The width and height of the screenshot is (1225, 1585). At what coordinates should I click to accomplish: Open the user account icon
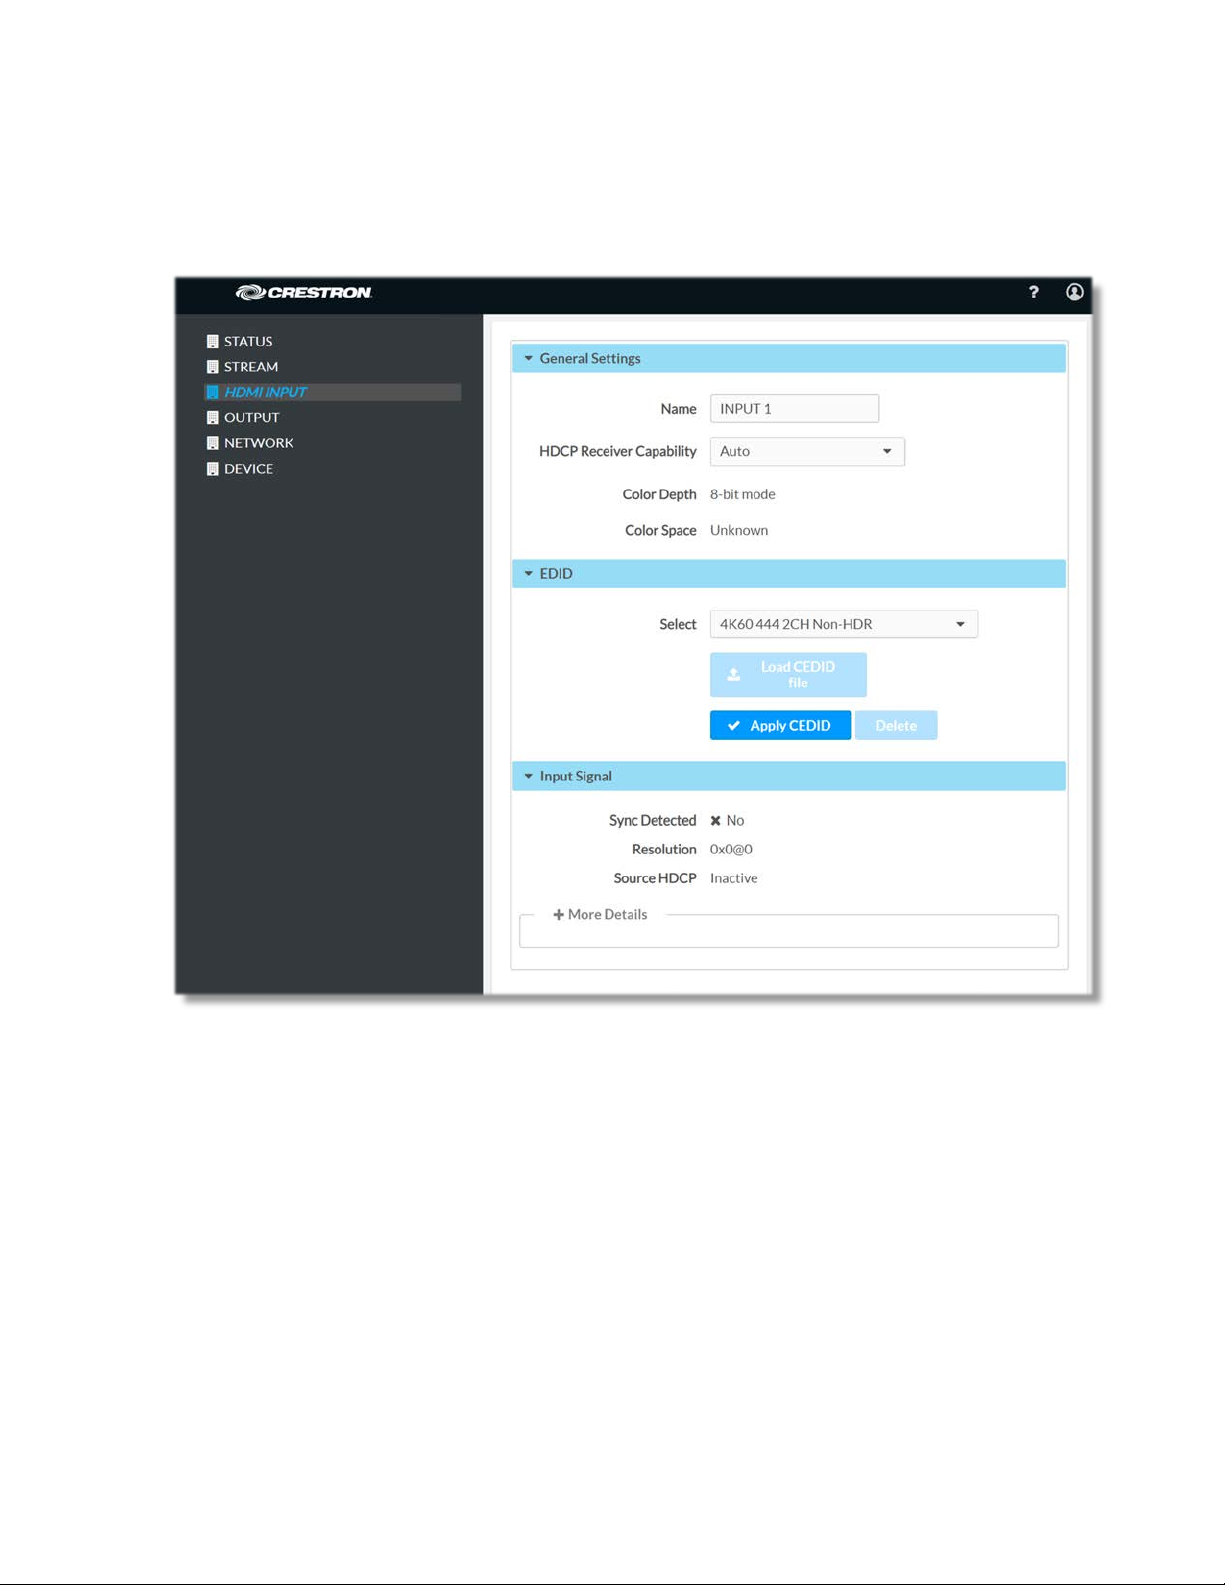tap(1074, 292)
